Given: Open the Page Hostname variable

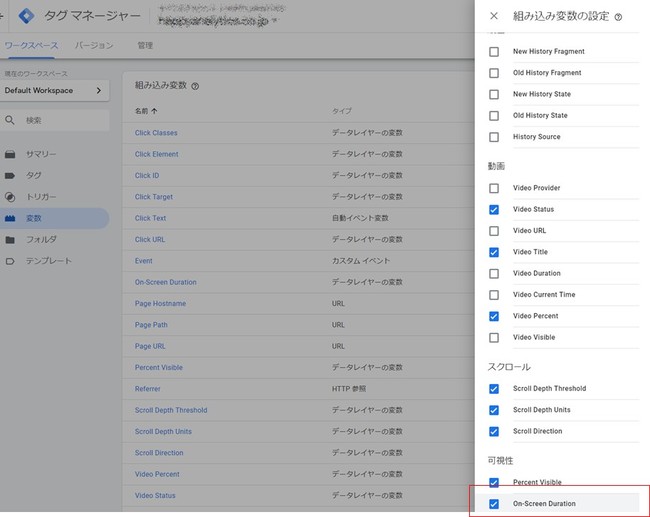Looking at the screenshot, I should 160,304.
